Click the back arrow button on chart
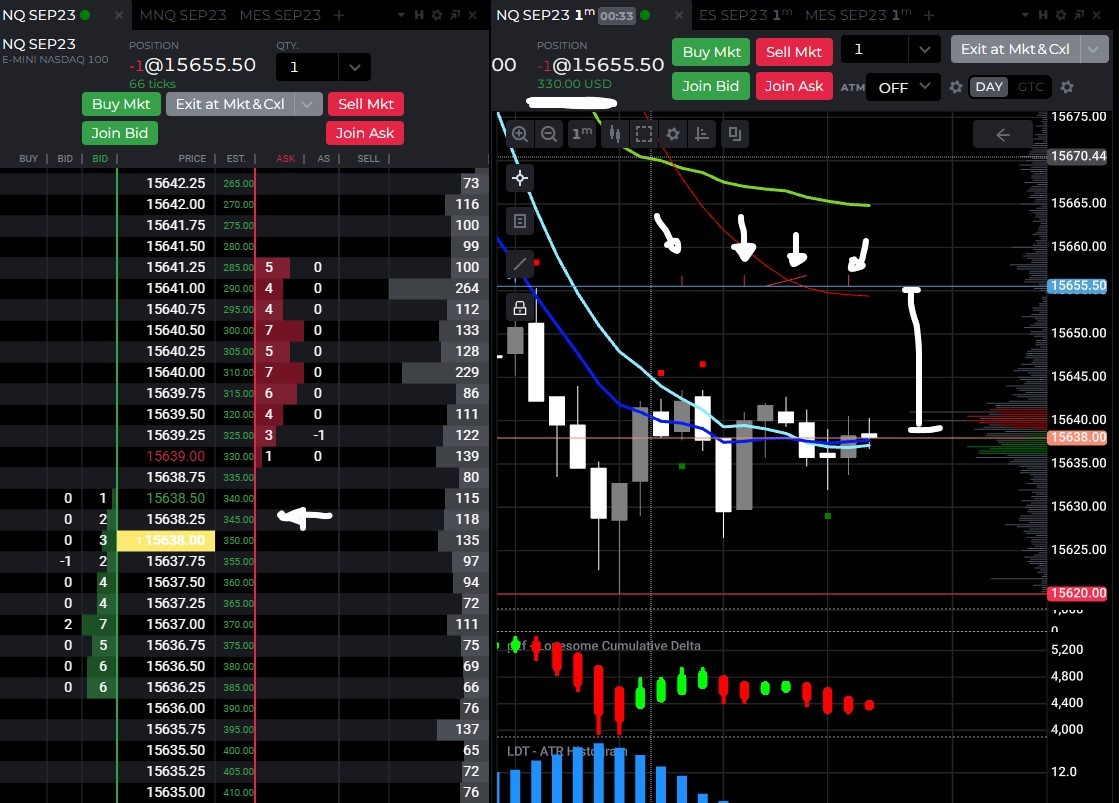Image resolution: width=1119 pixels, height=803 pixels. pos(1003,134)
